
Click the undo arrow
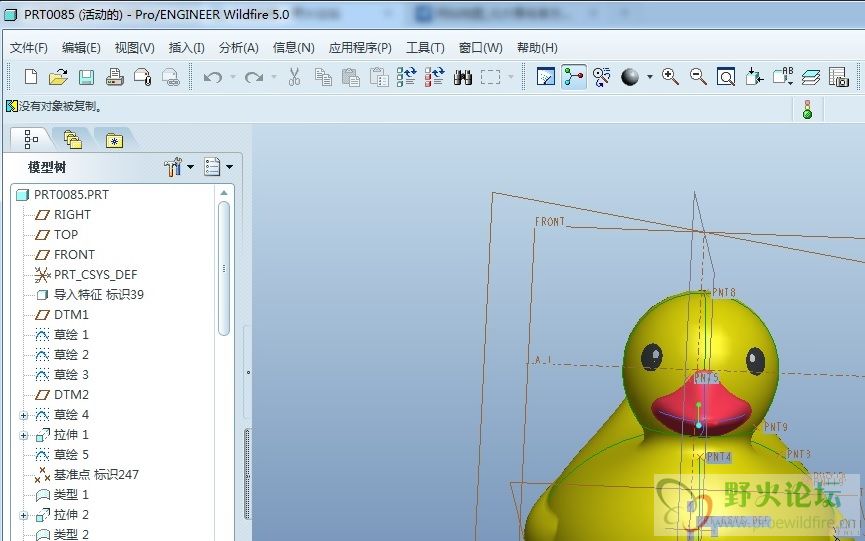pos(213,77)
